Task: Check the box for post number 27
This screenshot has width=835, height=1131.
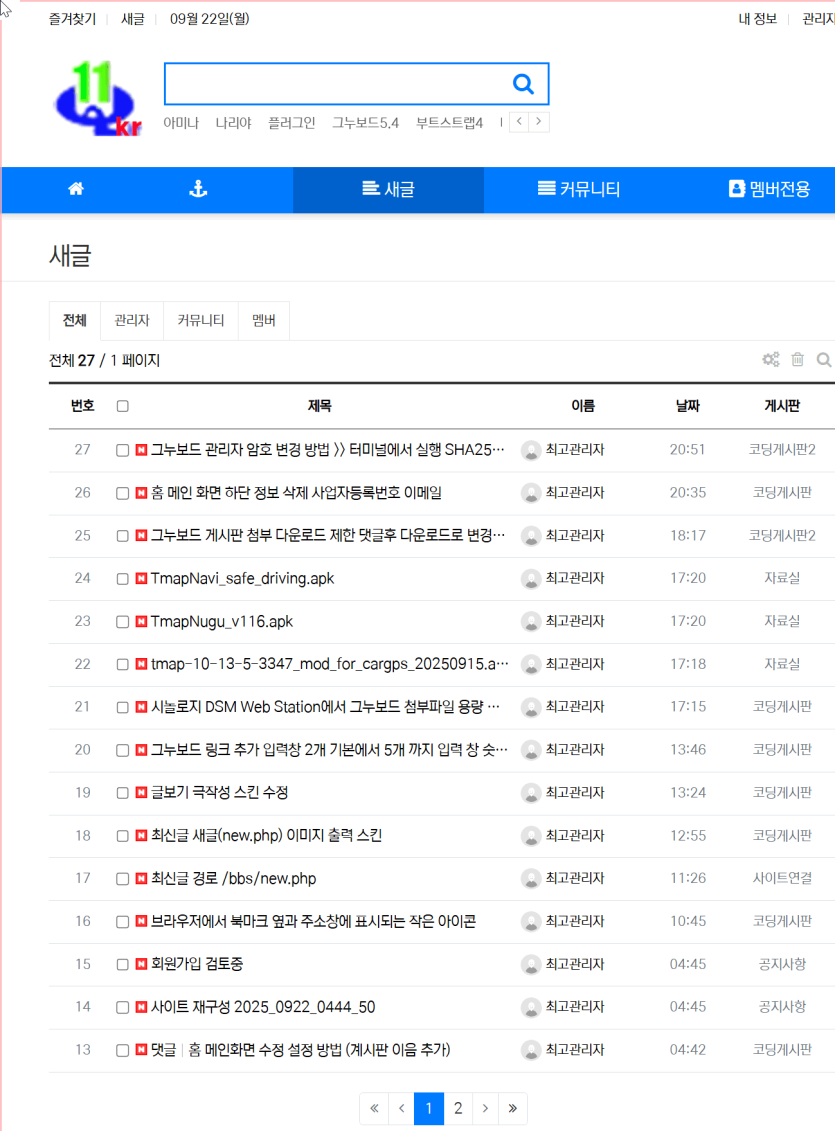Action: 123,450
